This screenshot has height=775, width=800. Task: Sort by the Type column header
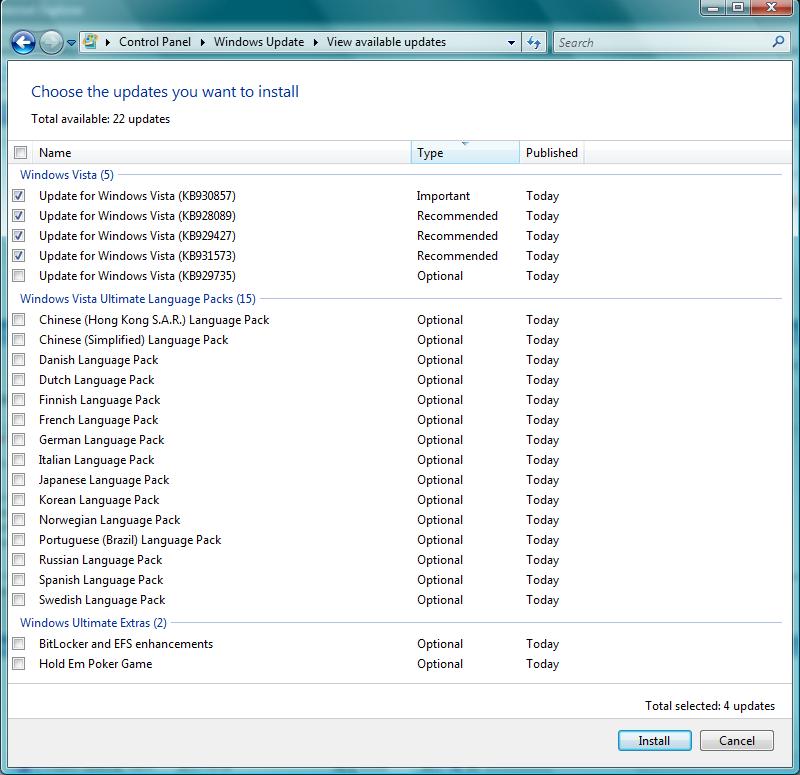tap(465, 153)
